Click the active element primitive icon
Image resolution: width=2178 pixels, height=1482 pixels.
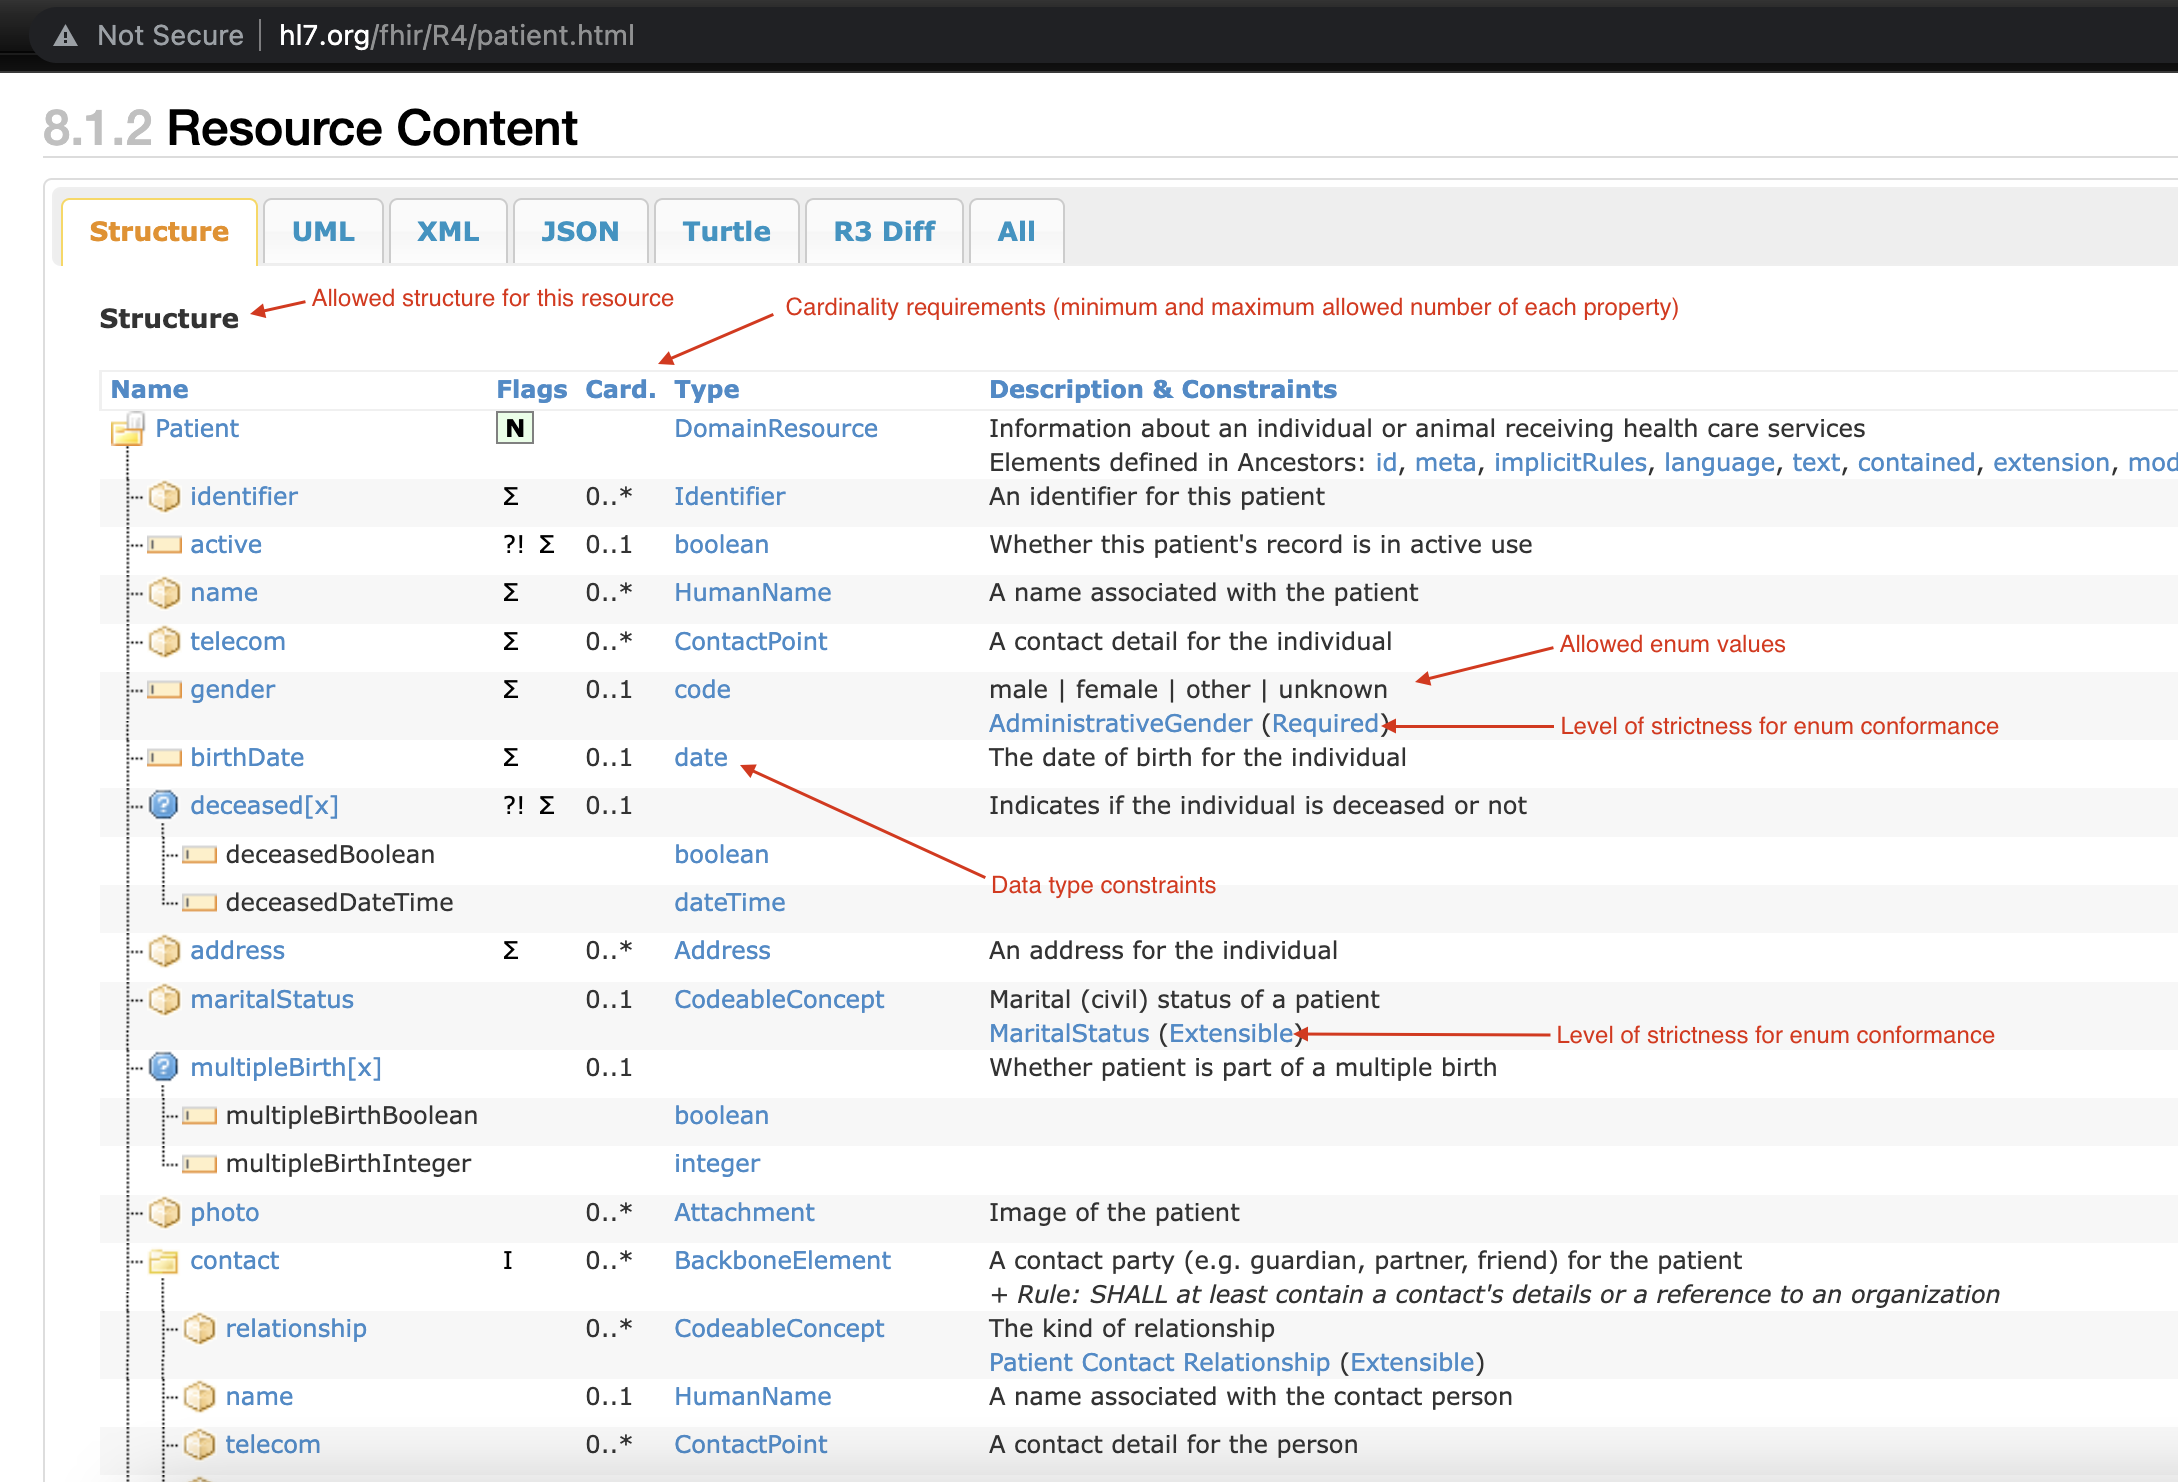pyautogui.click(x=164, y=545)
